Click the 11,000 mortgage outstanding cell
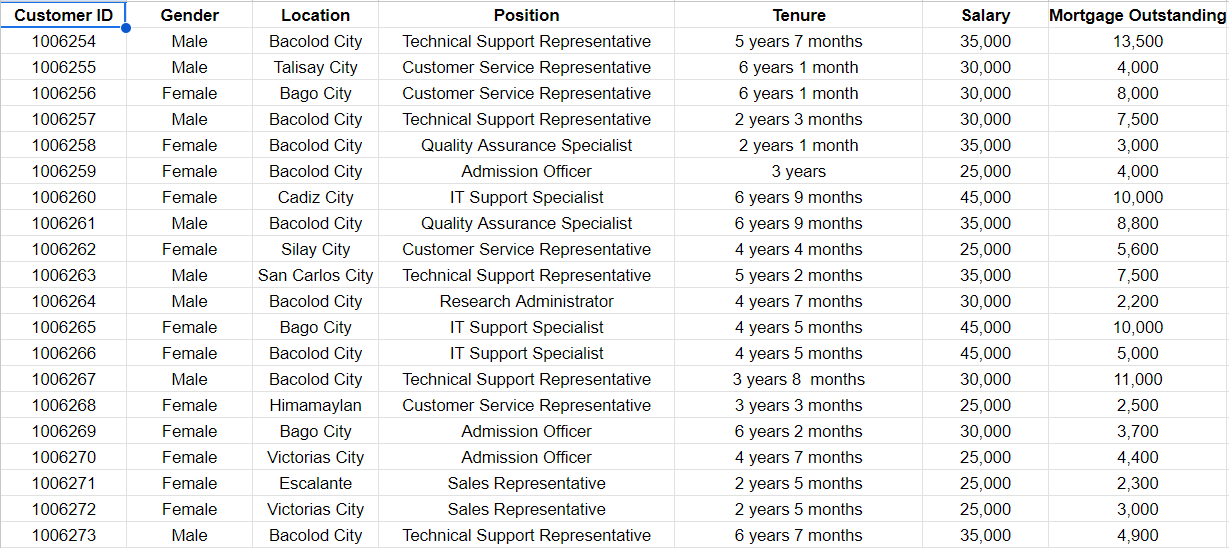 click(x=1137, y=379)
